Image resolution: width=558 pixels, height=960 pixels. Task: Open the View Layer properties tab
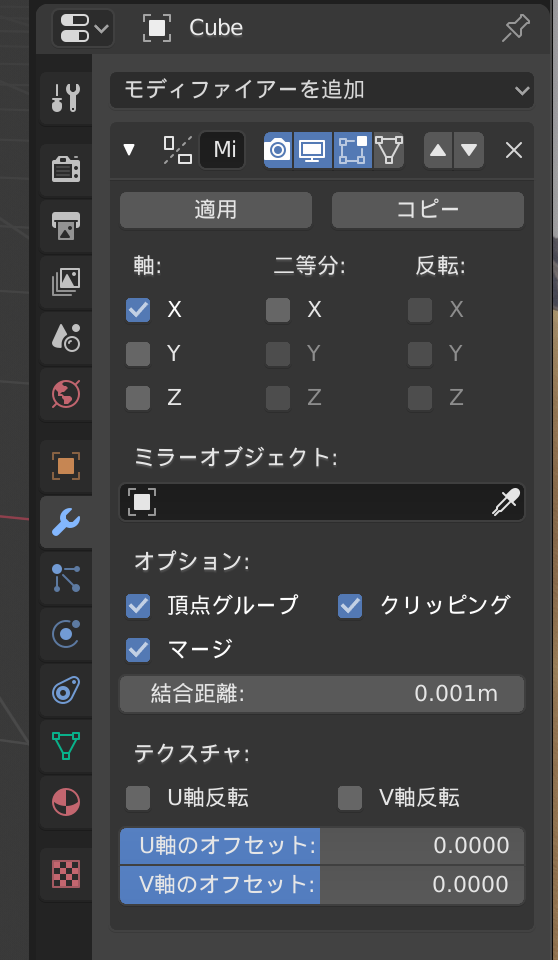tap(66, 282)
